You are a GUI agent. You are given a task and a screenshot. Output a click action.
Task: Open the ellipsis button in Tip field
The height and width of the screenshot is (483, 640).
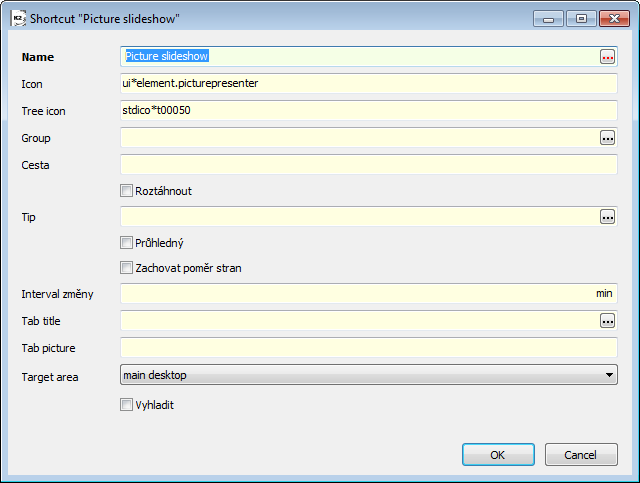[607, 217]
